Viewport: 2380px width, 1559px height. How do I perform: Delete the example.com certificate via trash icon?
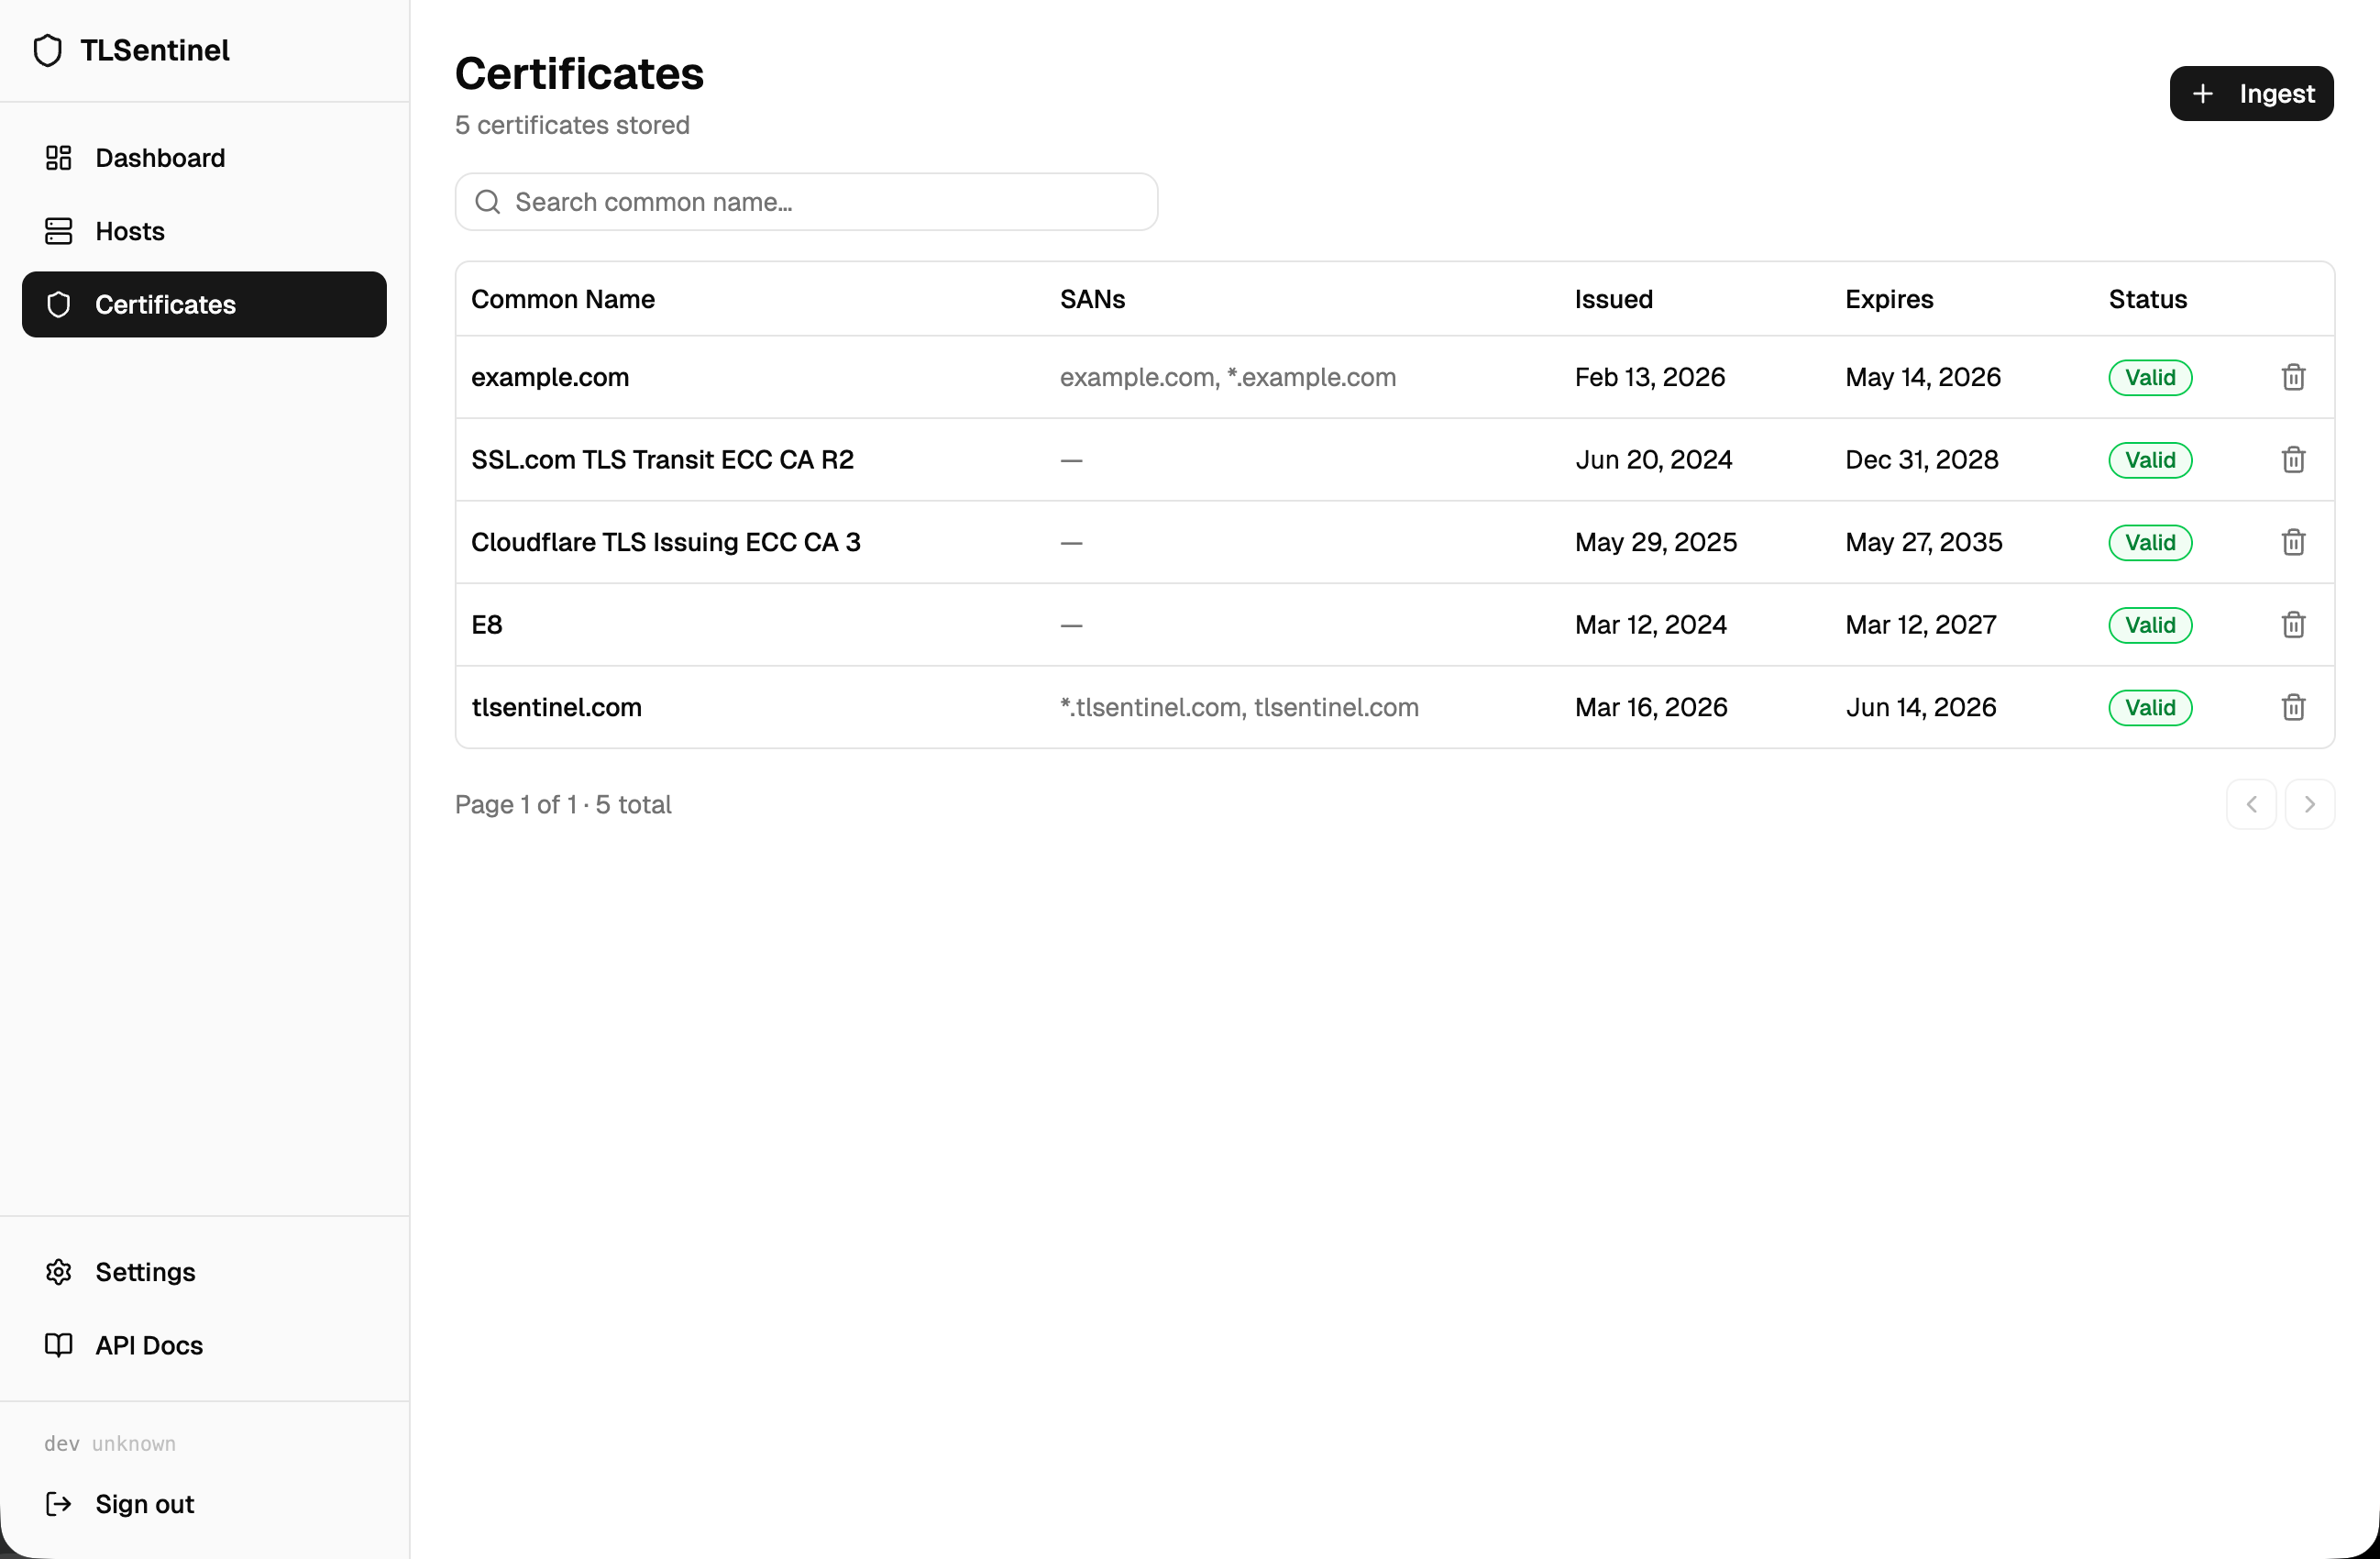2293,377
